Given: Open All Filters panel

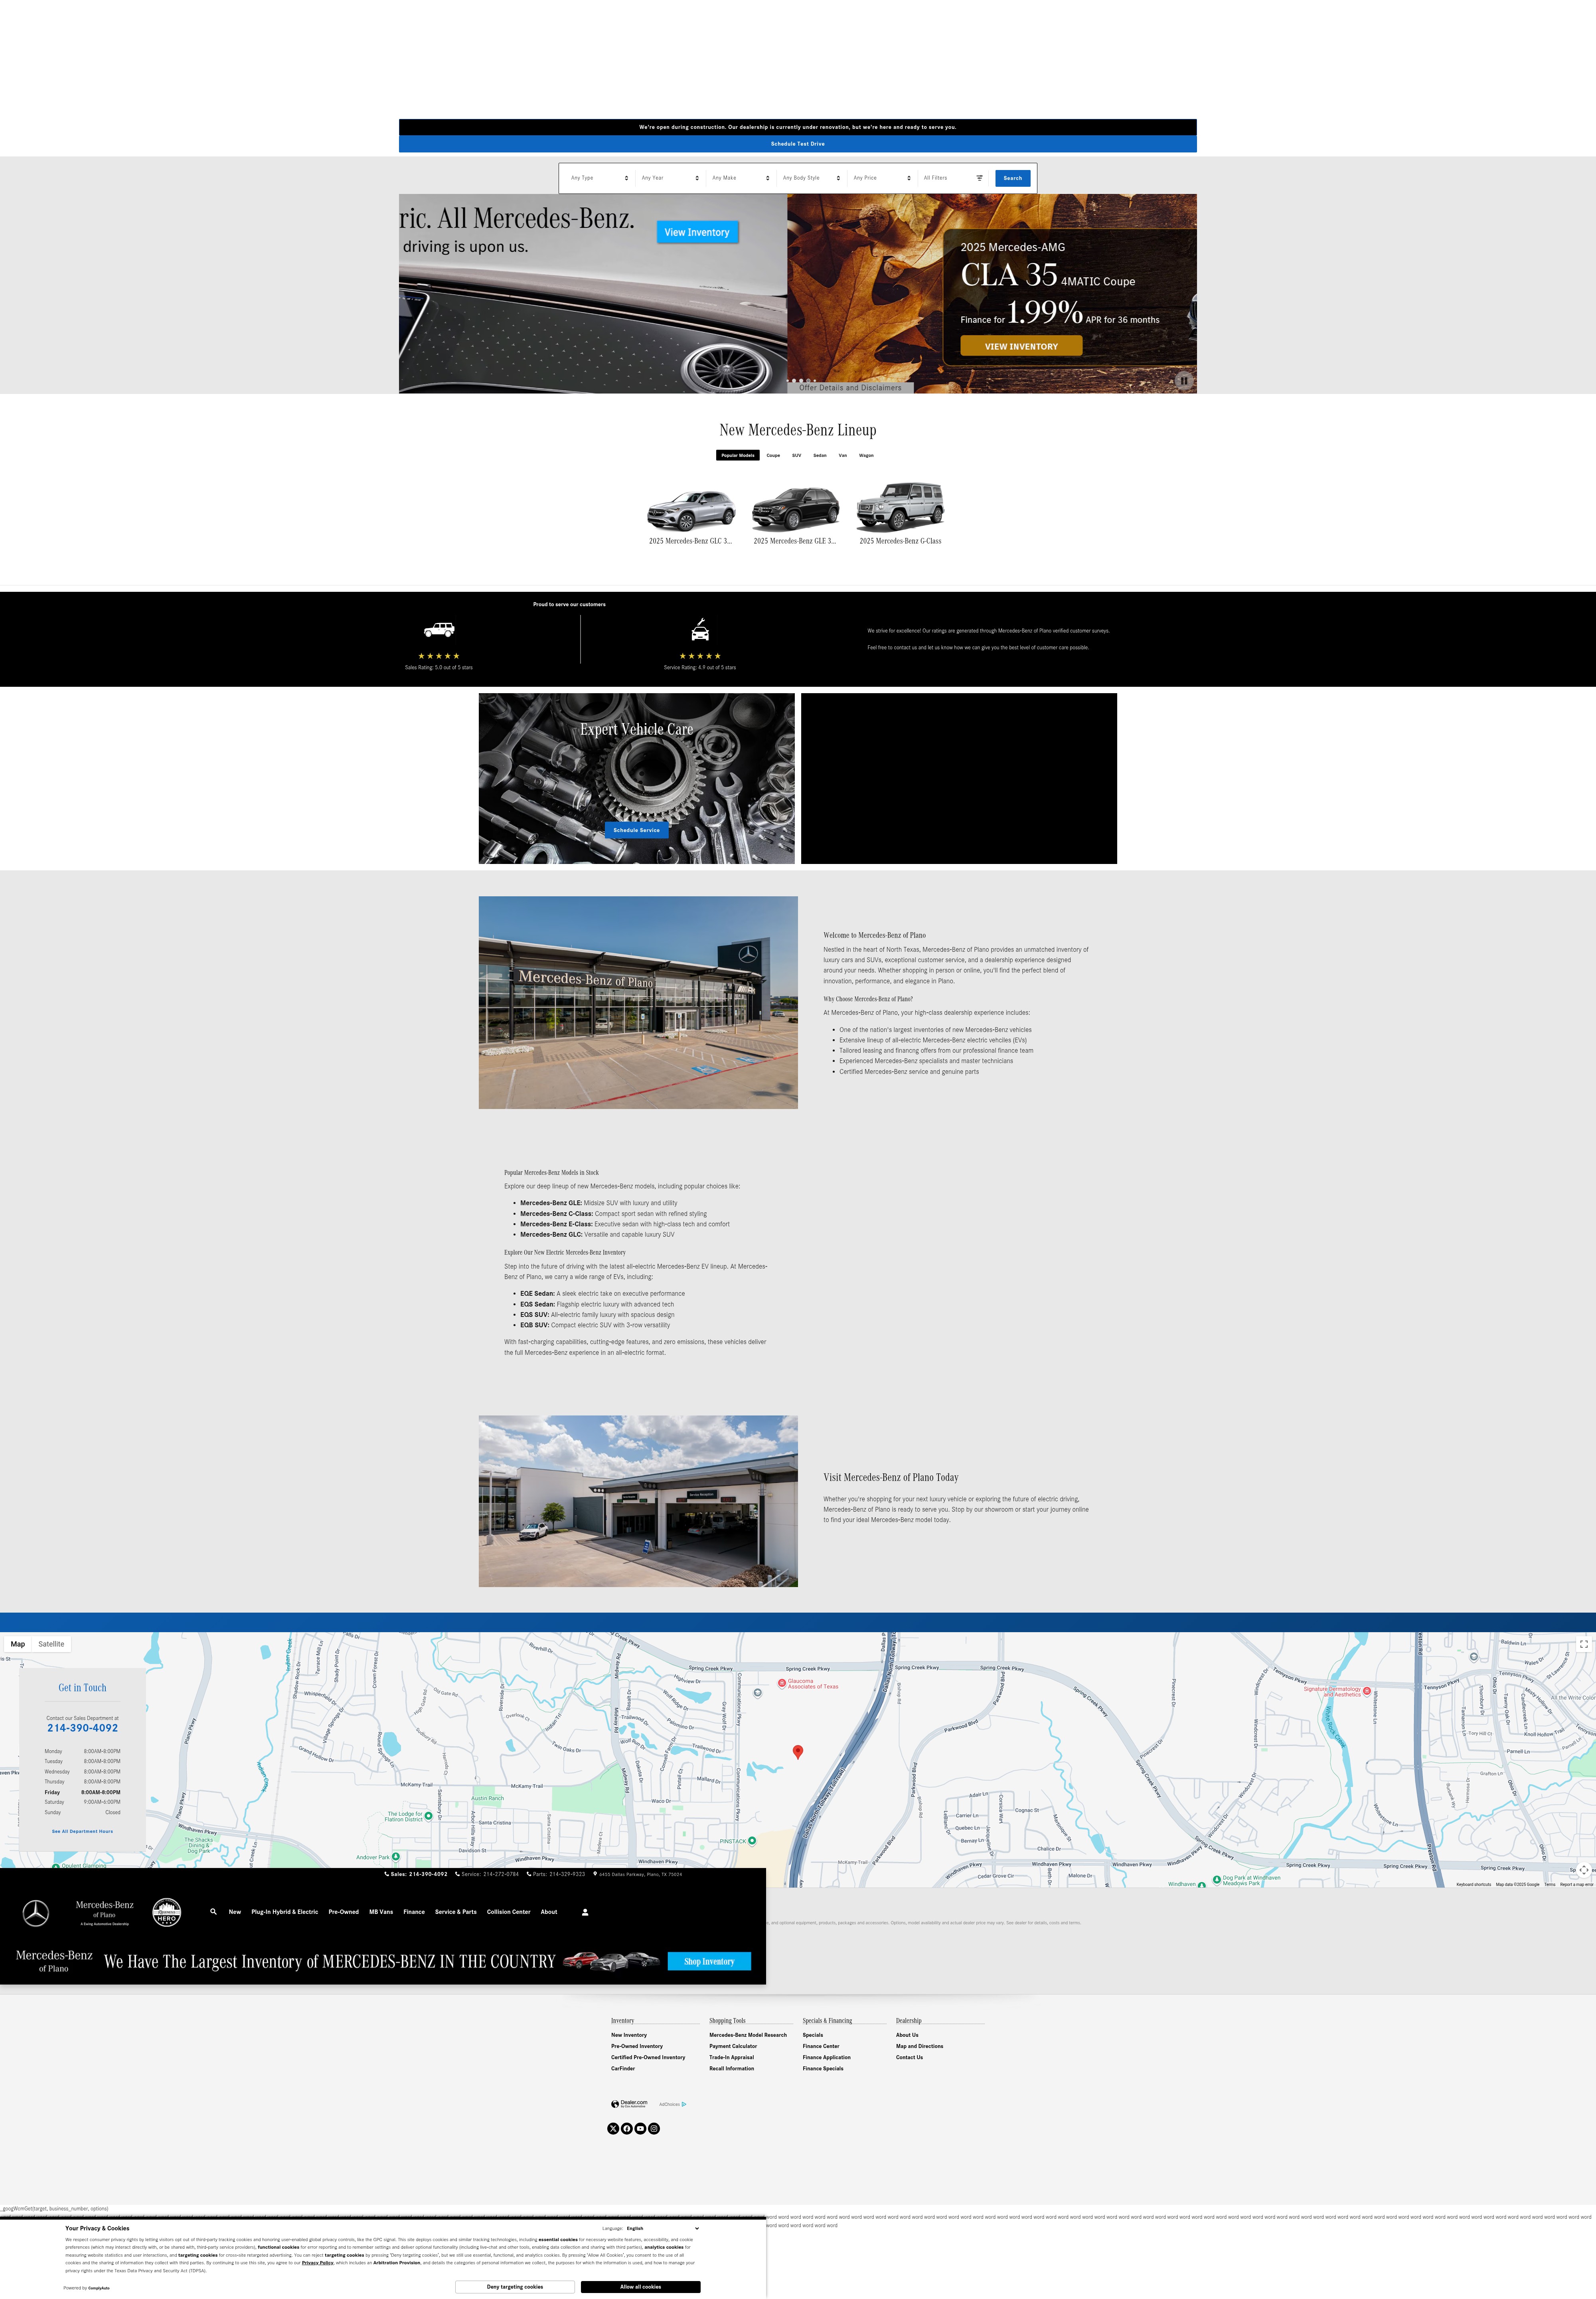Looking at the screenshot, I should (x=953, y=178).
